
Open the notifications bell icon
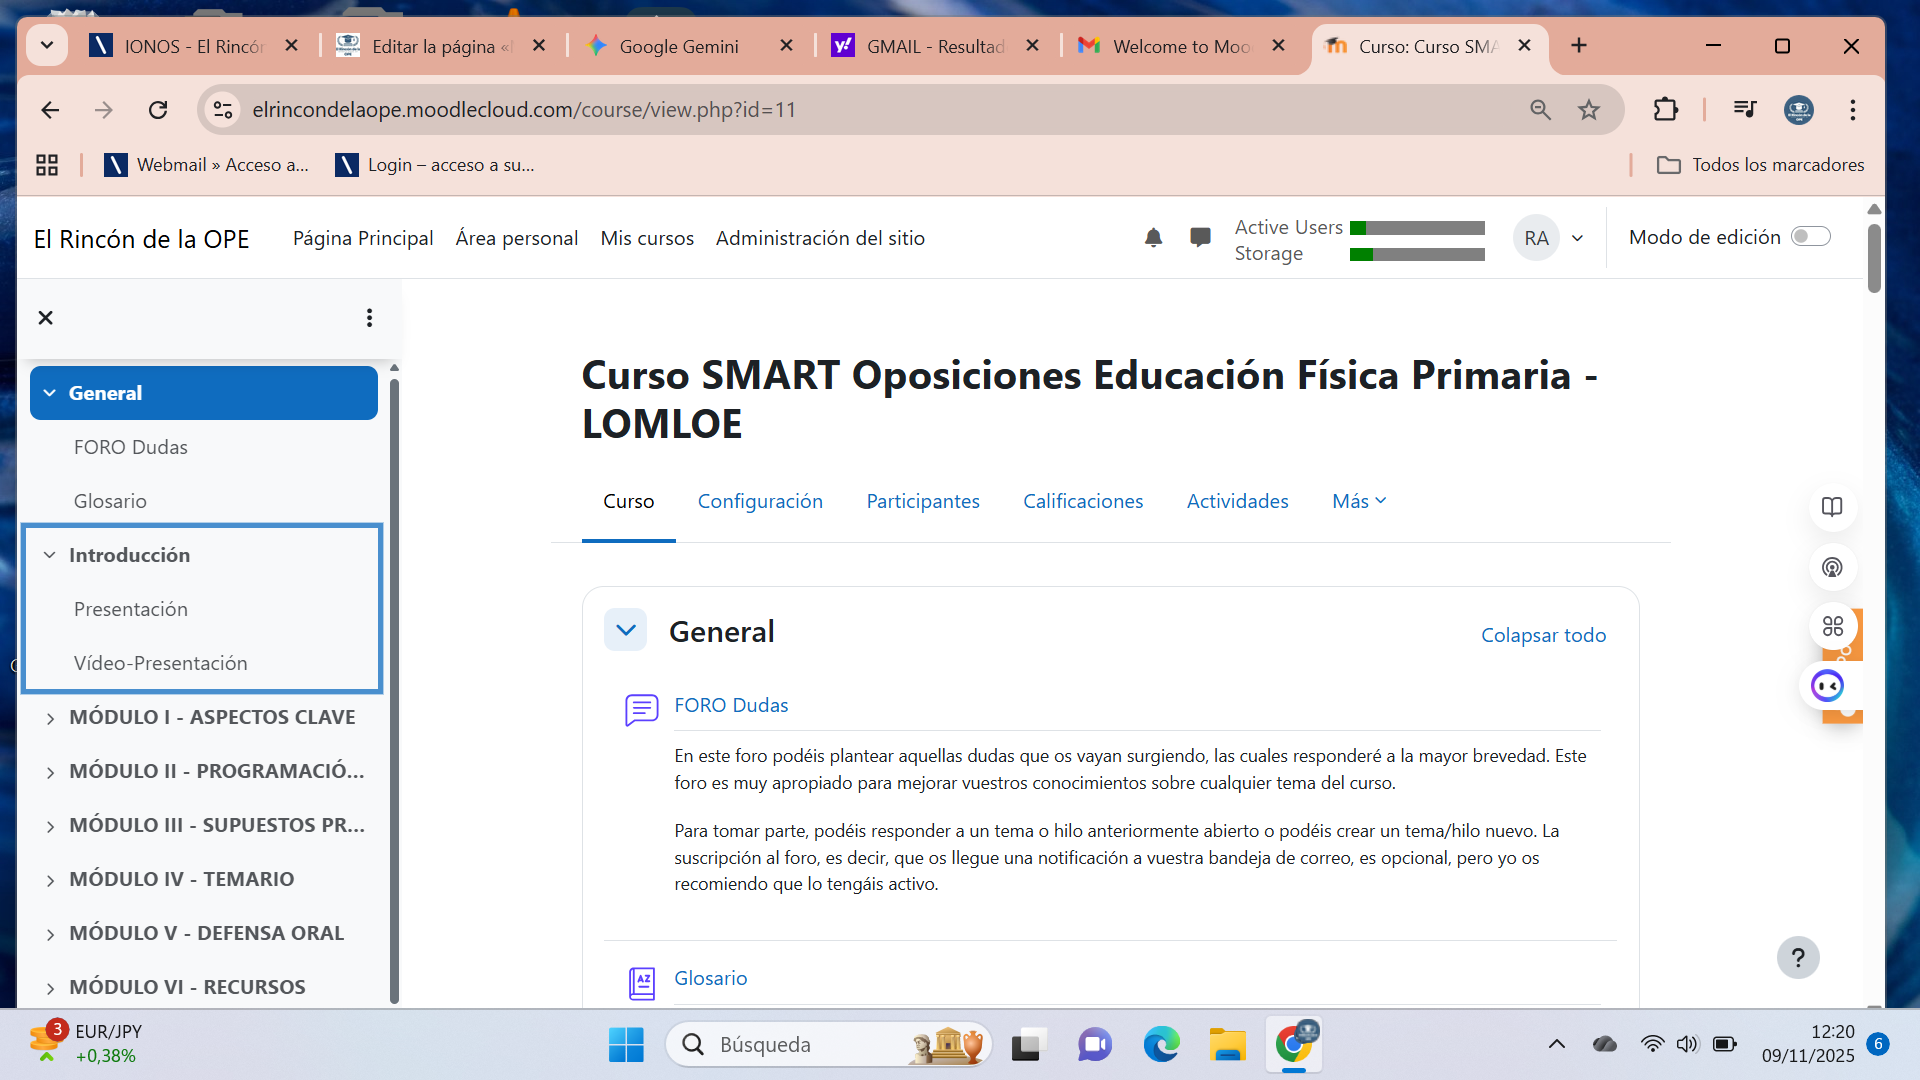click(1153, 238)
